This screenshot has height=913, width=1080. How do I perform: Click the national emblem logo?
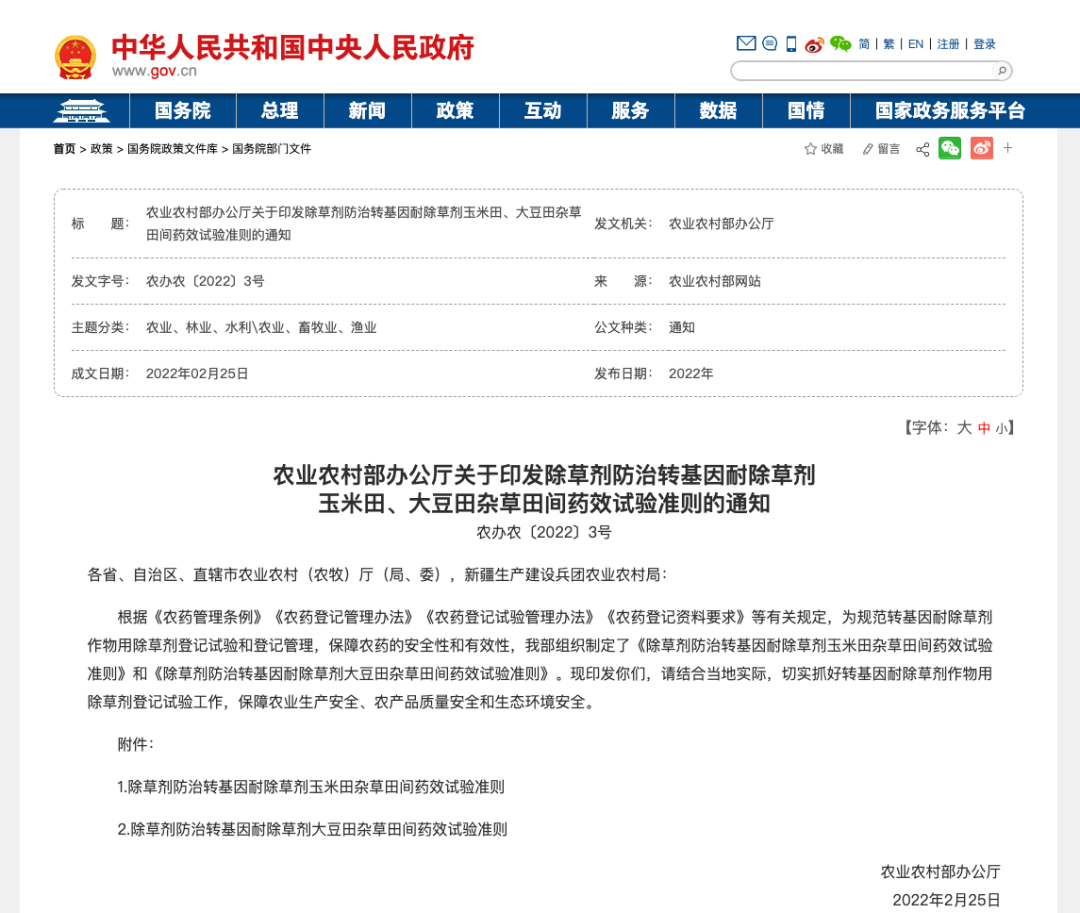[75, 57]
